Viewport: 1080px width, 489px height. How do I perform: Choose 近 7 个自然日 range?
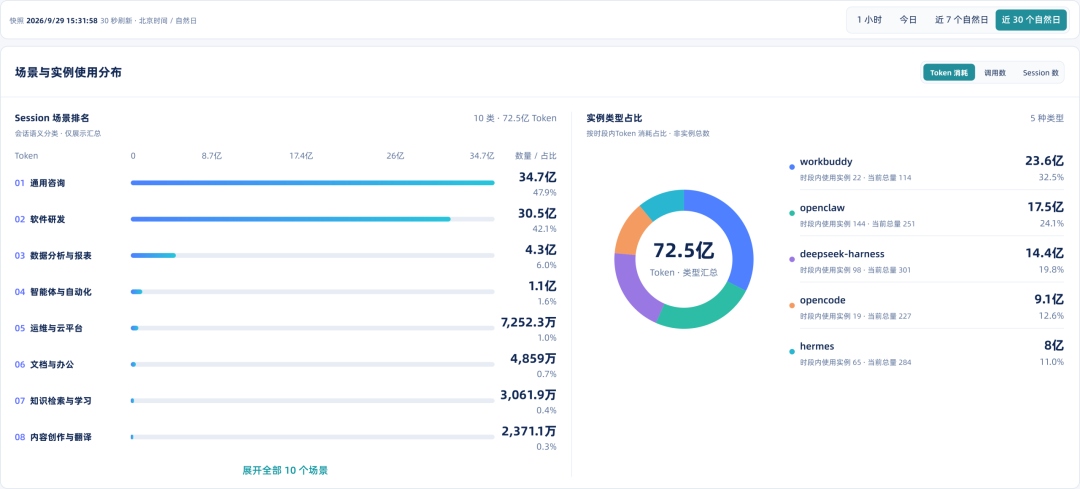tap(961, 20)
